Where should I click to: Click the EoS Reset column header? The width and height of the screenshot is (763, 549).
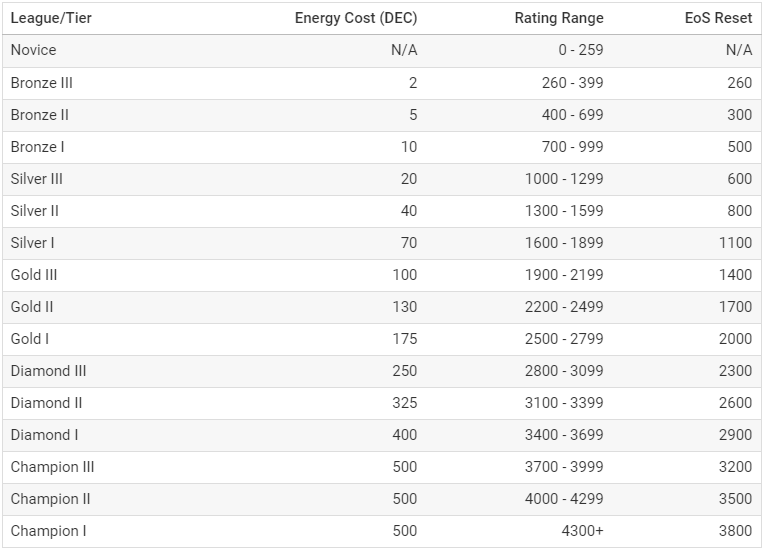[718, 18]
